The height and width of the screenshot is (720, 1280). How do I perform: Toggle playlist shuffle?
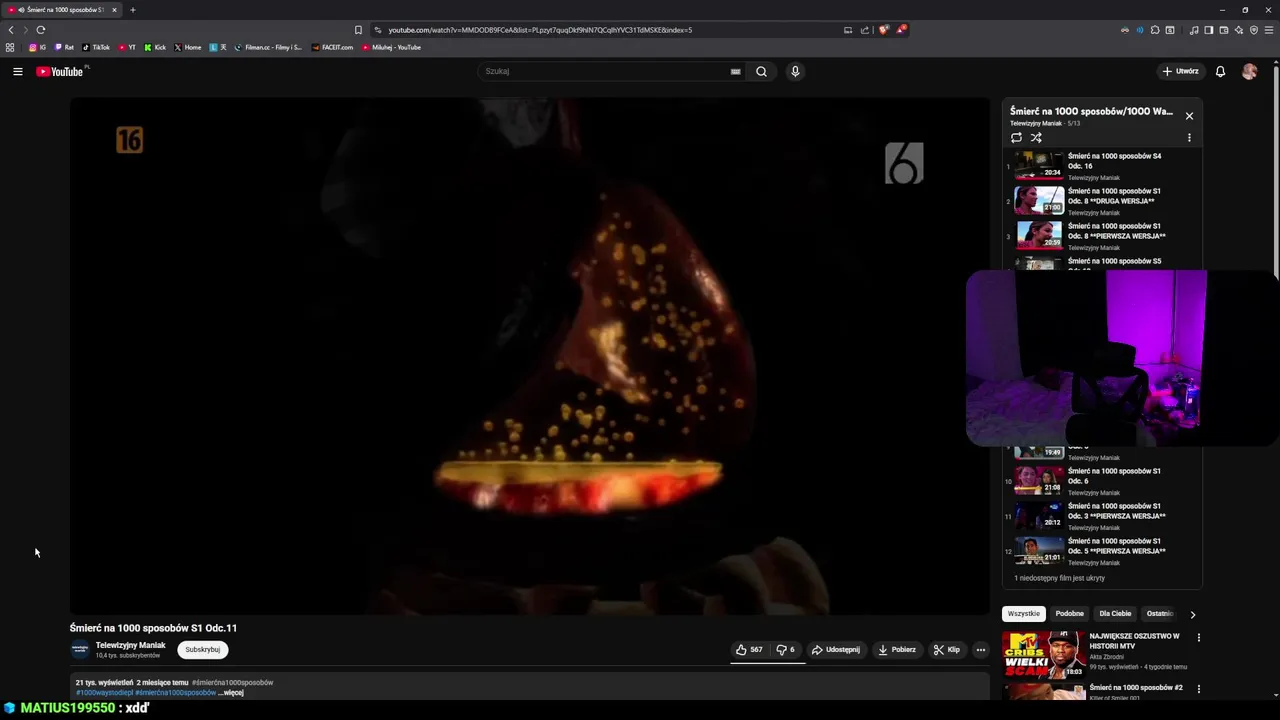coord(1036,138)
